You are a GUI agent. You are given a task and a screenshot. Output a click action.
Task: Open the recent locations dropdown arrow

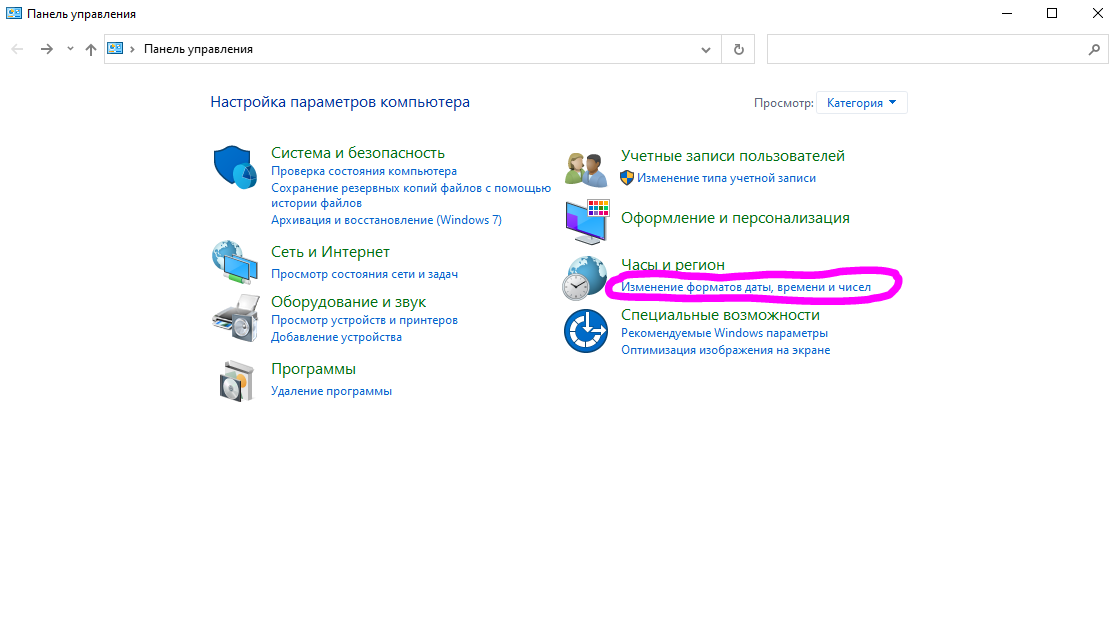pos(70,49)
